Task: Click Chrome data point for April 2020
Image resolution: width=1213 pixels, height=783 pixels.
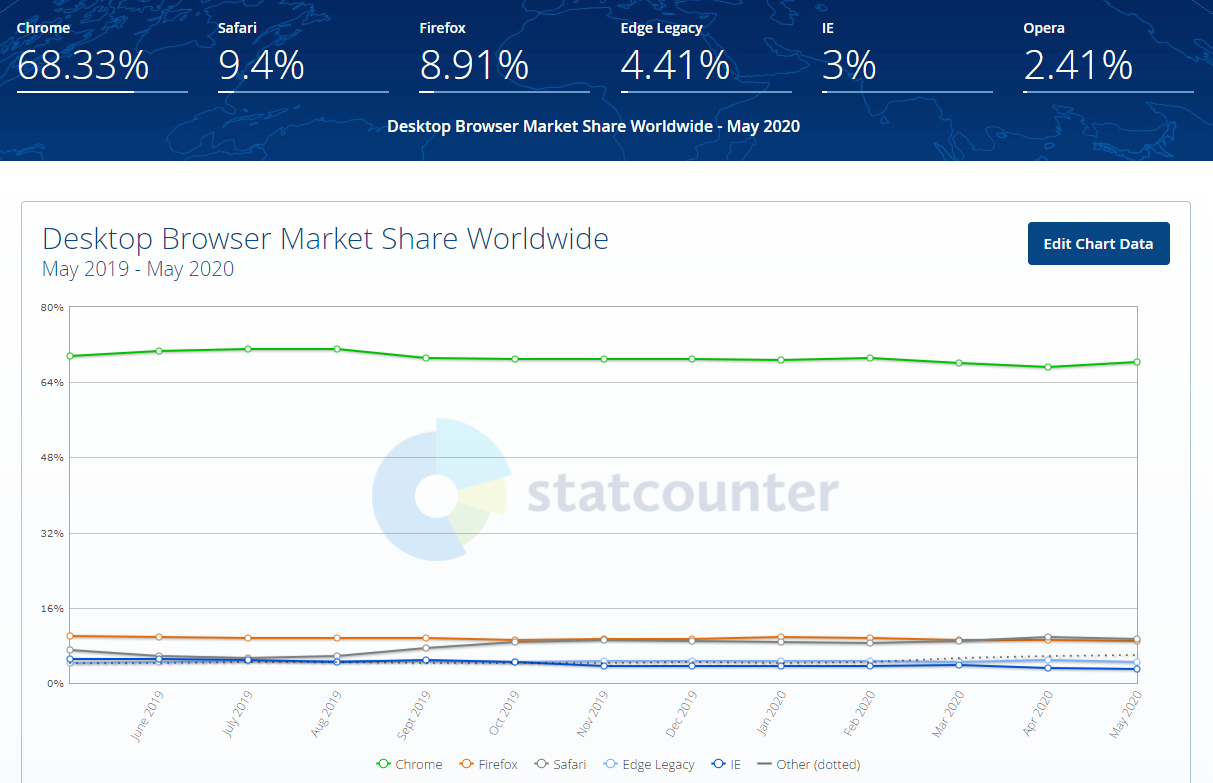Action: pos(1048,367)
